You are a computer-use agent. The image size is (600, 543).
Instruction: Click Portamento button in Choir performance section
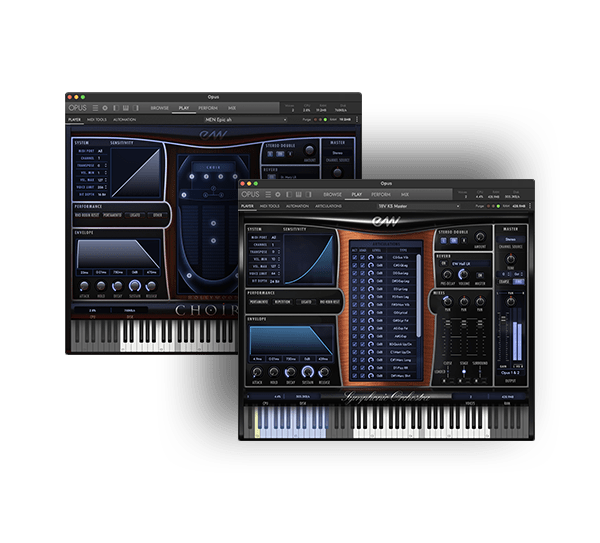pos(111,214)
